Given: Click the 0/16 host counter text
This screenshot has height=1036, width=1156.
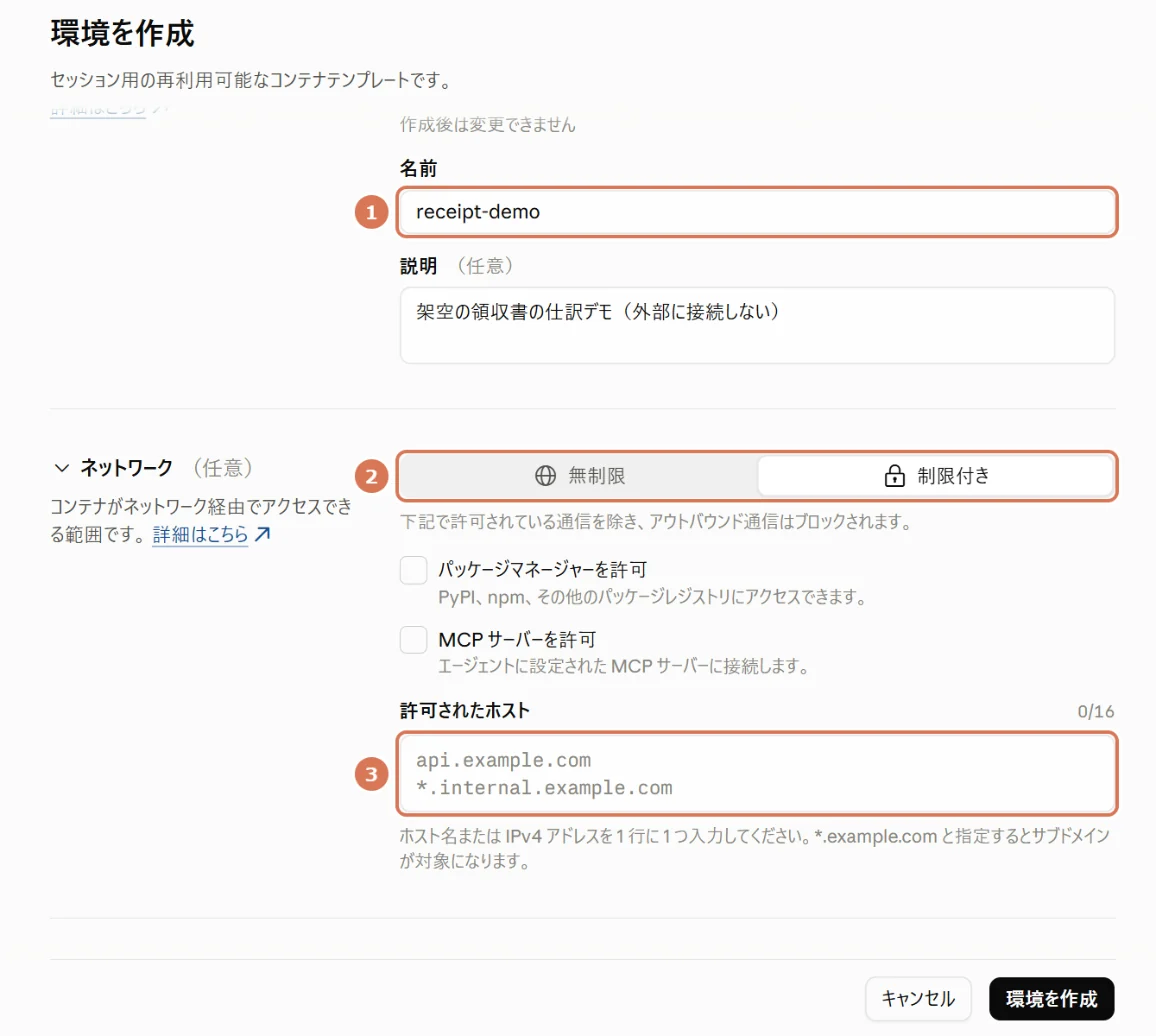Looking at the screenshot, I should (1096, 712).
